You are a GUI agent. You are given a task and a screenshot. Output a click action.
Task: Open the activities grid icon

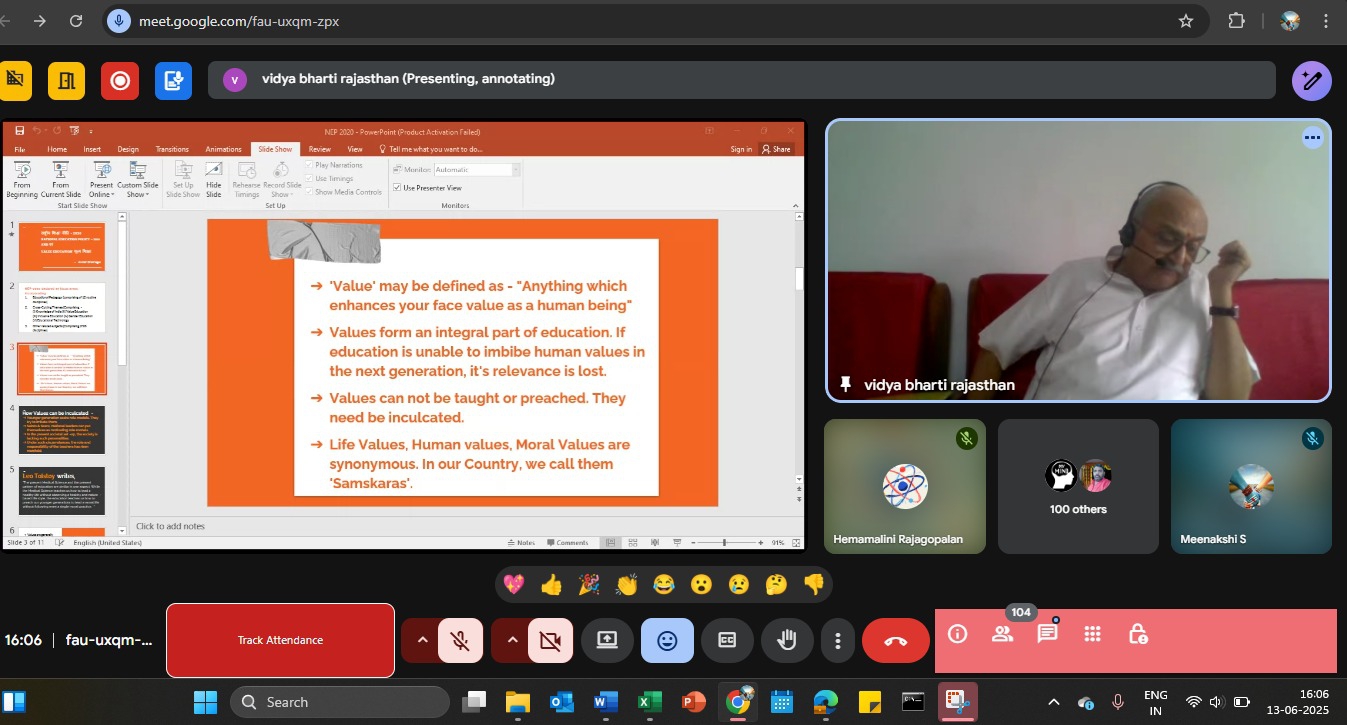coord(1092,634)
